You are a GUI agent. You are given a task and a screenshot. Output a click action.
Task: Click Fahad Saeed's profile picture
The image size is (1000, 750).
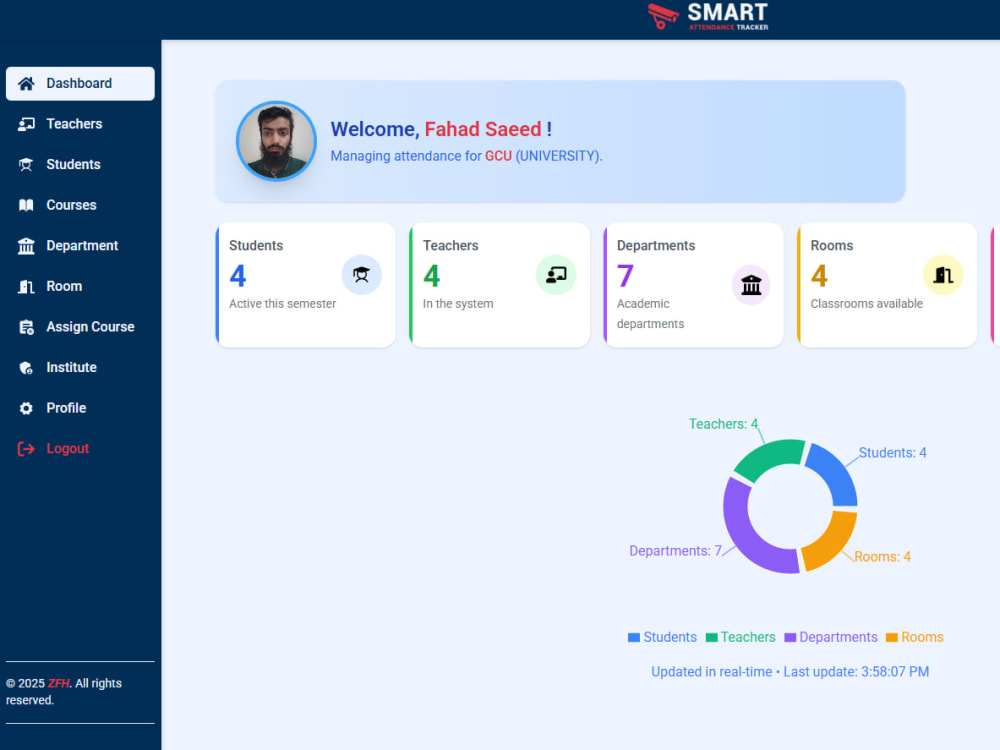coord(276,141)
